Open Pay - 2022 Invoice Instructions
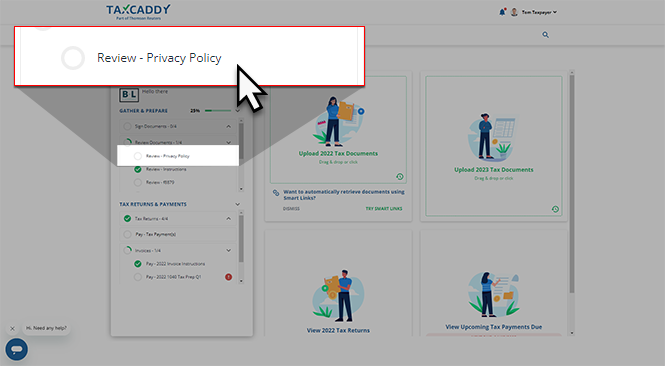 175,264
